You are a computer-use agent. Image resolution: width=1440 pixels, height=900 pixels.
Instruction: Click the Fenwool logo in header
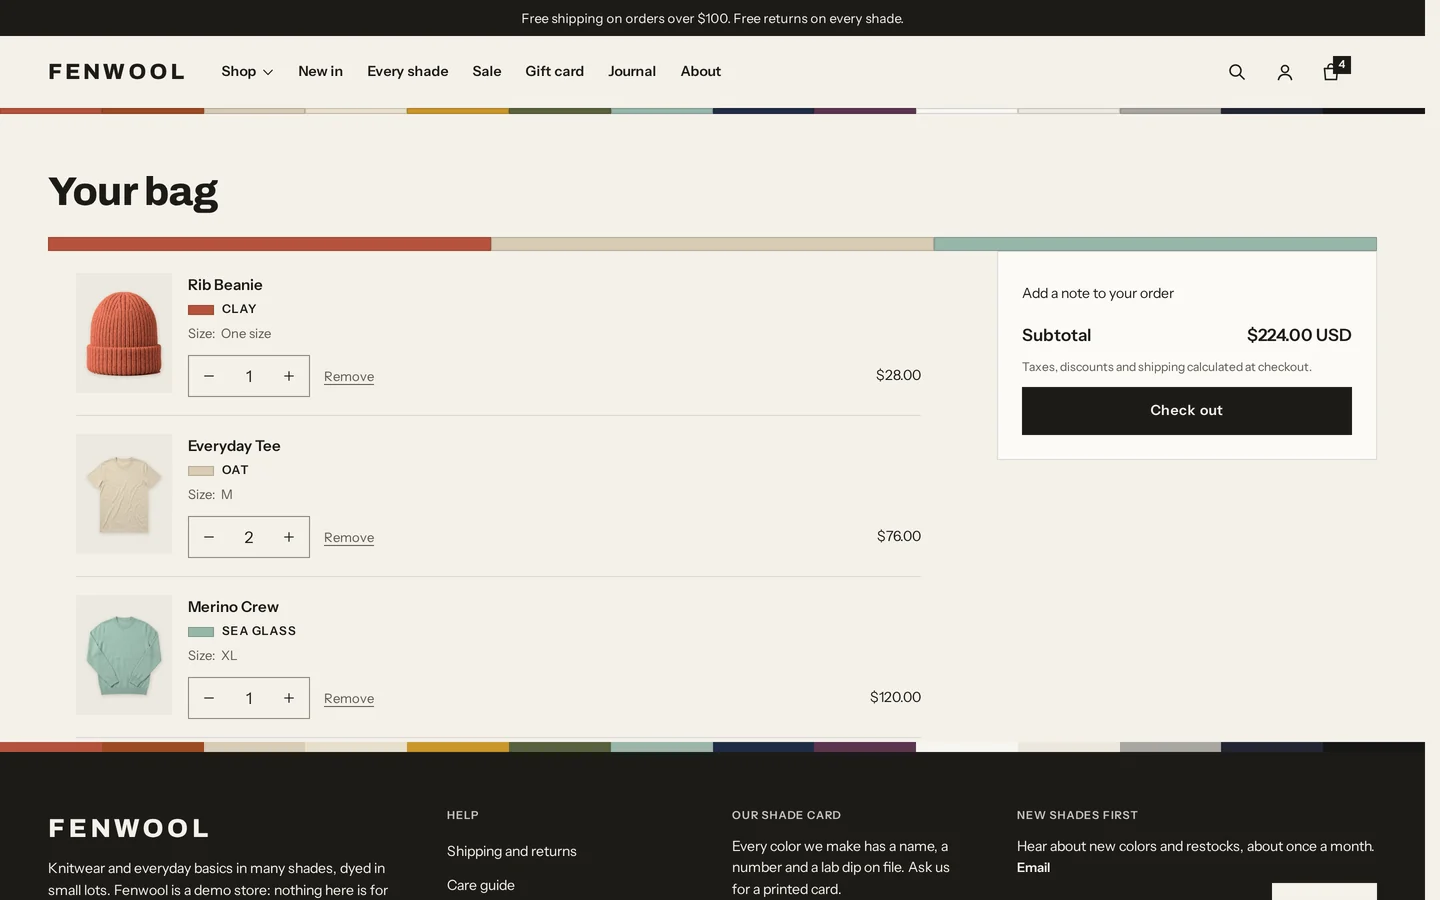coord(117,72)
